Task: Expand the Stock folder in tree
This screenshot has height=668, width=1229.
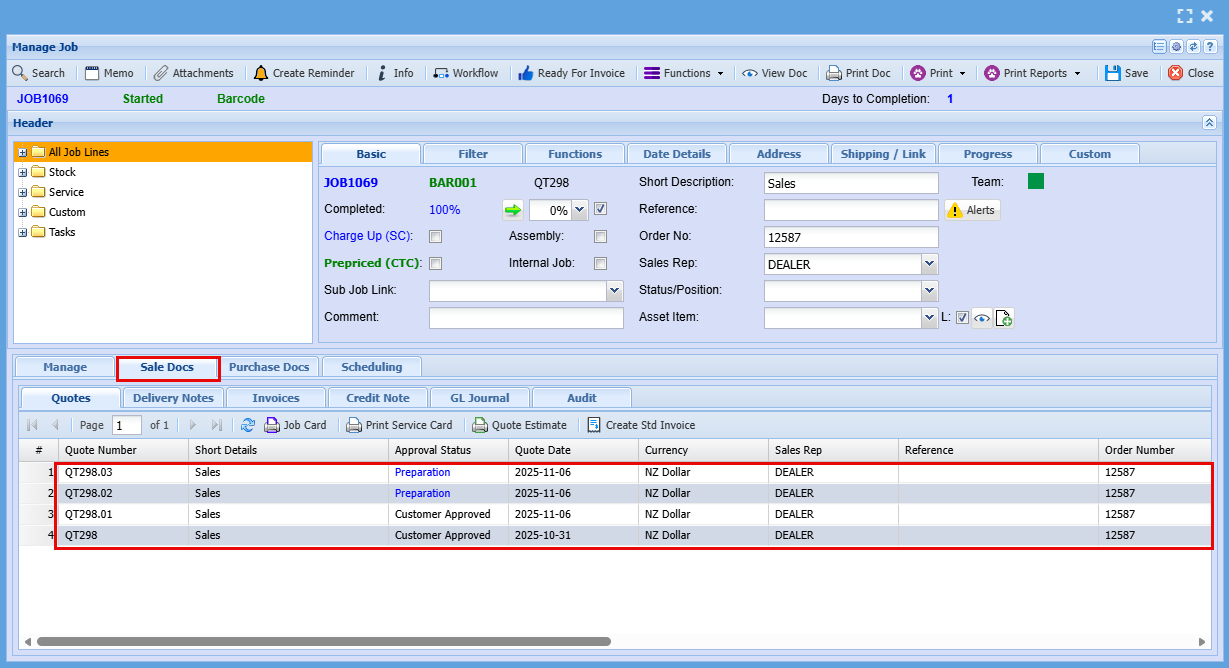Action: (22, 172)
